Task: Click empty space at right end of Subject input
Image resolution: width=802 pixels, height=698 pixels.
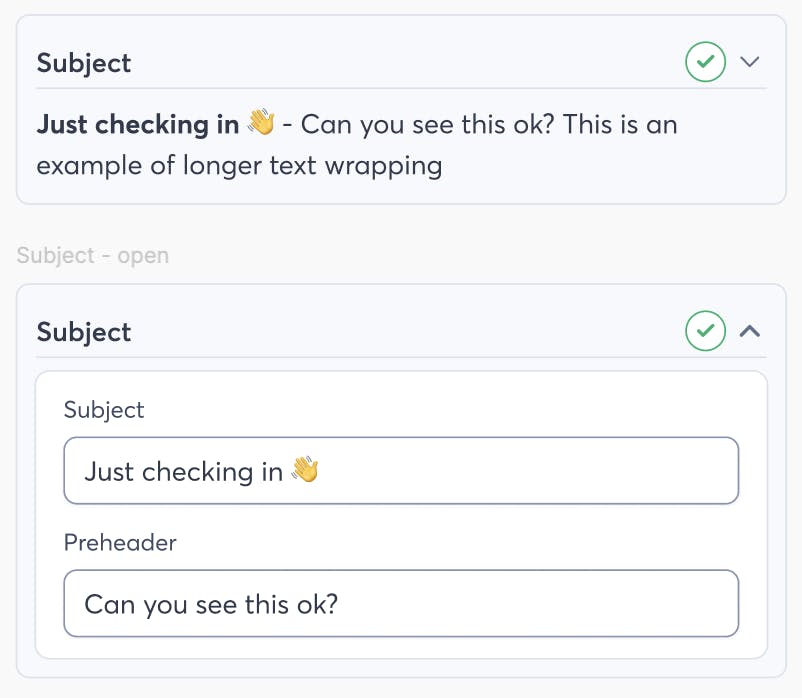Action: click(x=650, y=470)
